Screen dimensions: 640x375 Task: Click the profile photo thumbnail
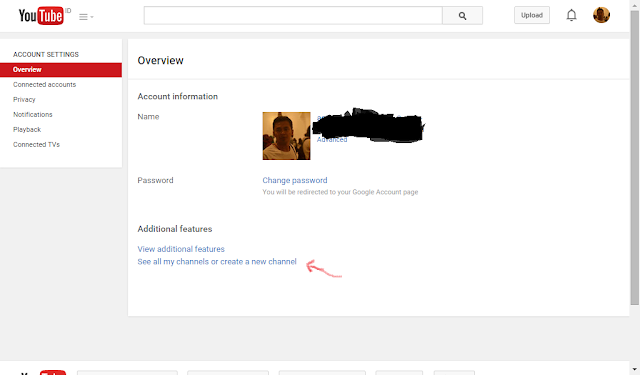pyautogui.click(x=287, y=136)
